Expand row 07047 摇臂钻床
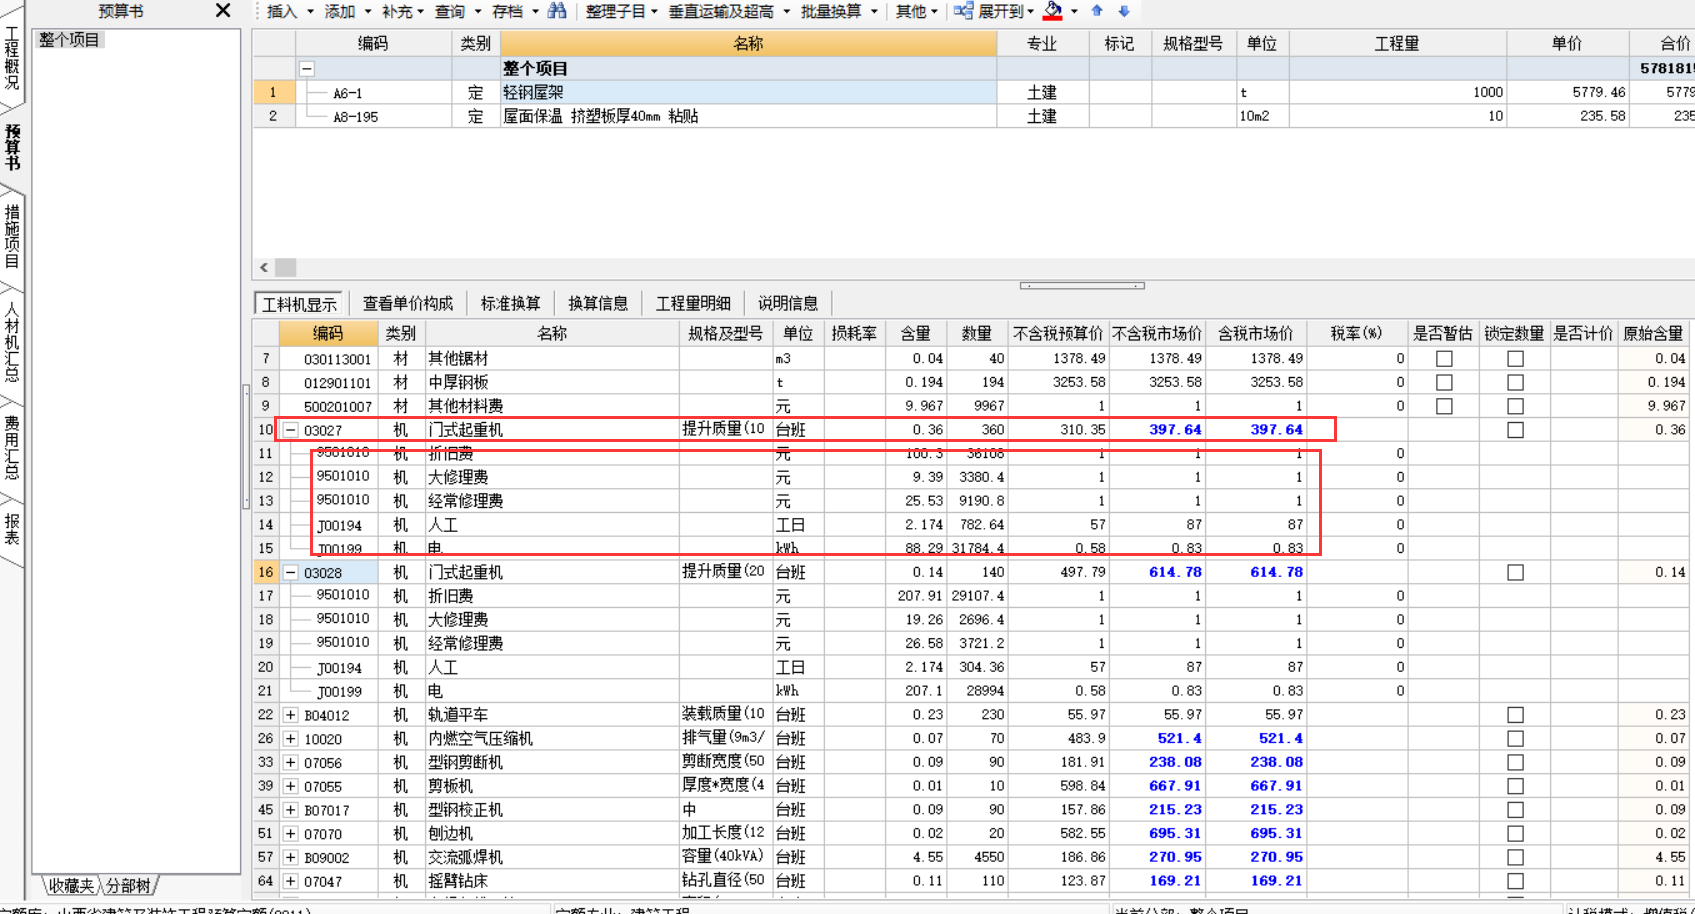This screenshot has height=914, width=1695. click(x=290, y=882)
